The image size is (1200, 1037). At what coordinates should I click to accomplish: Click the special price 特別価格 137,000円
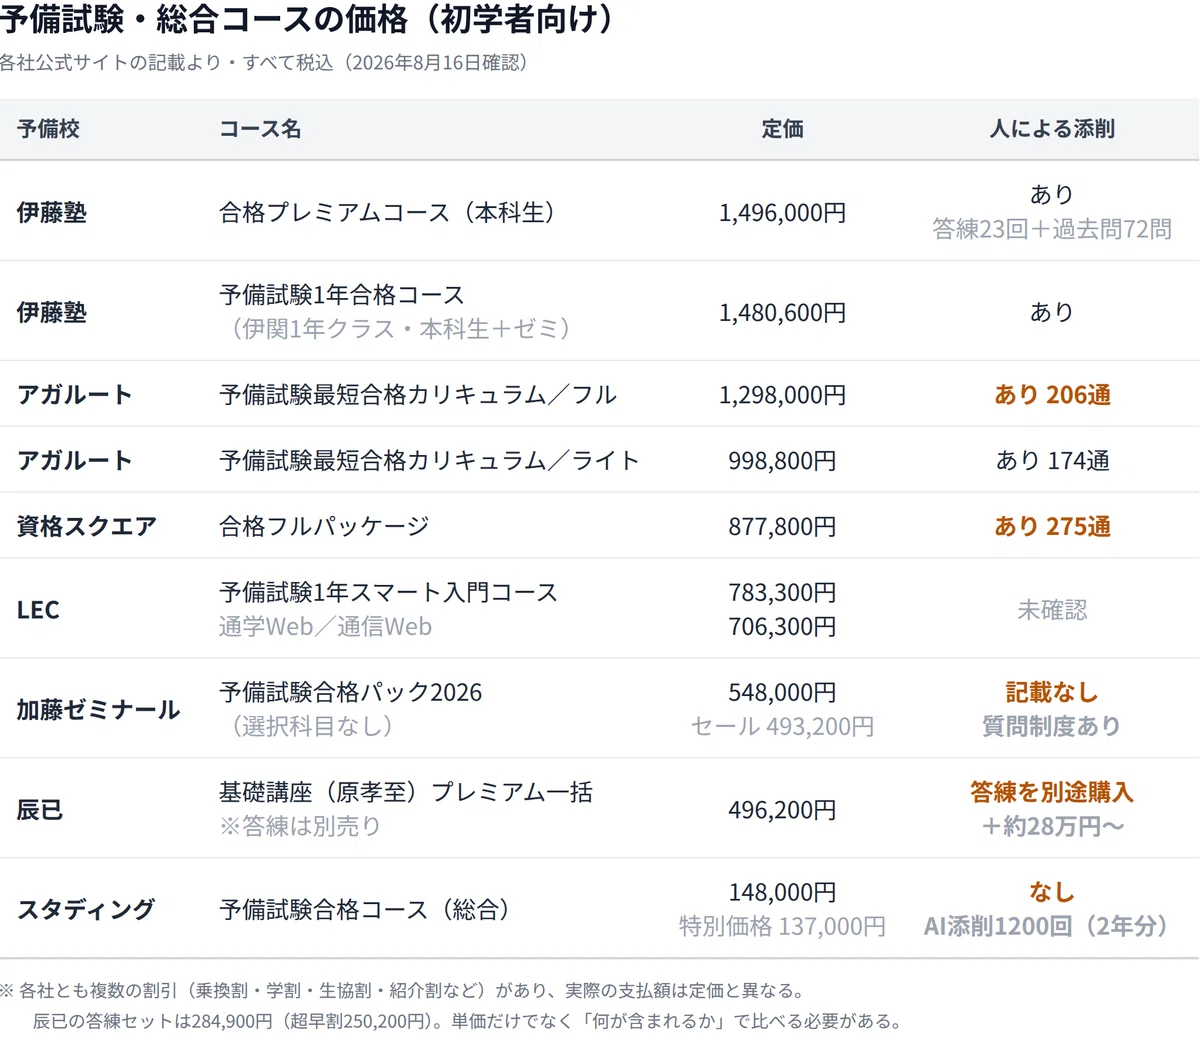point(782,927)
